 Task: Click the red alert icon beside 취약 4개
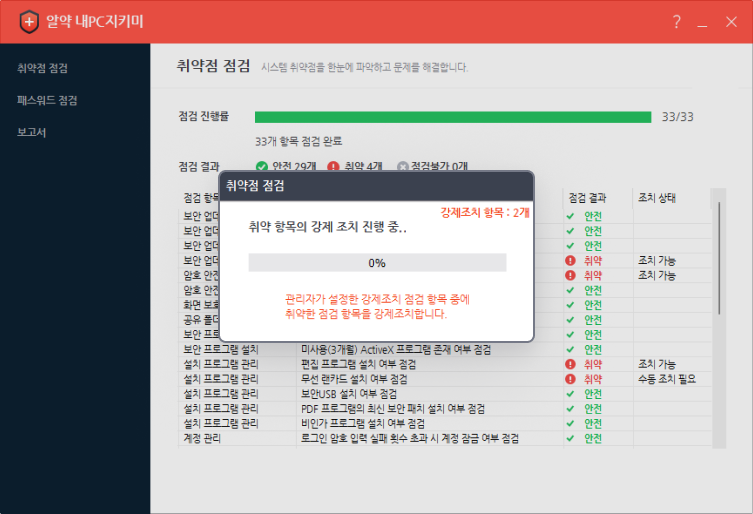[x=333, y=166]
